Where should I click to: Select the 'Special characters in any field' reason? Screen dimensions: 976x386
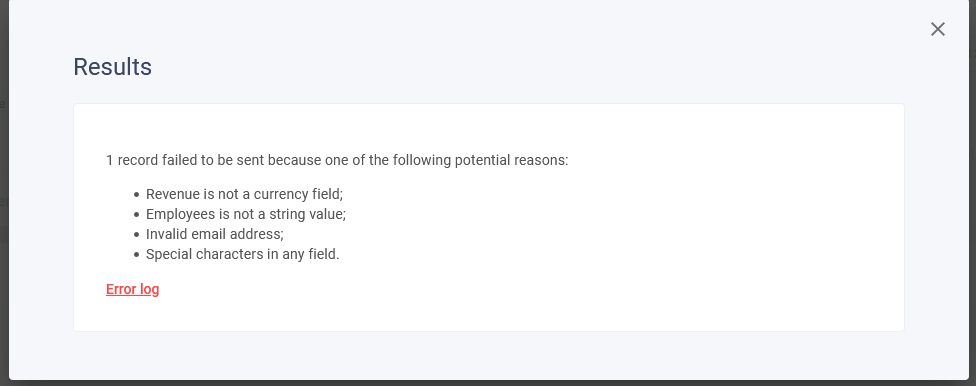coord(243,254)
